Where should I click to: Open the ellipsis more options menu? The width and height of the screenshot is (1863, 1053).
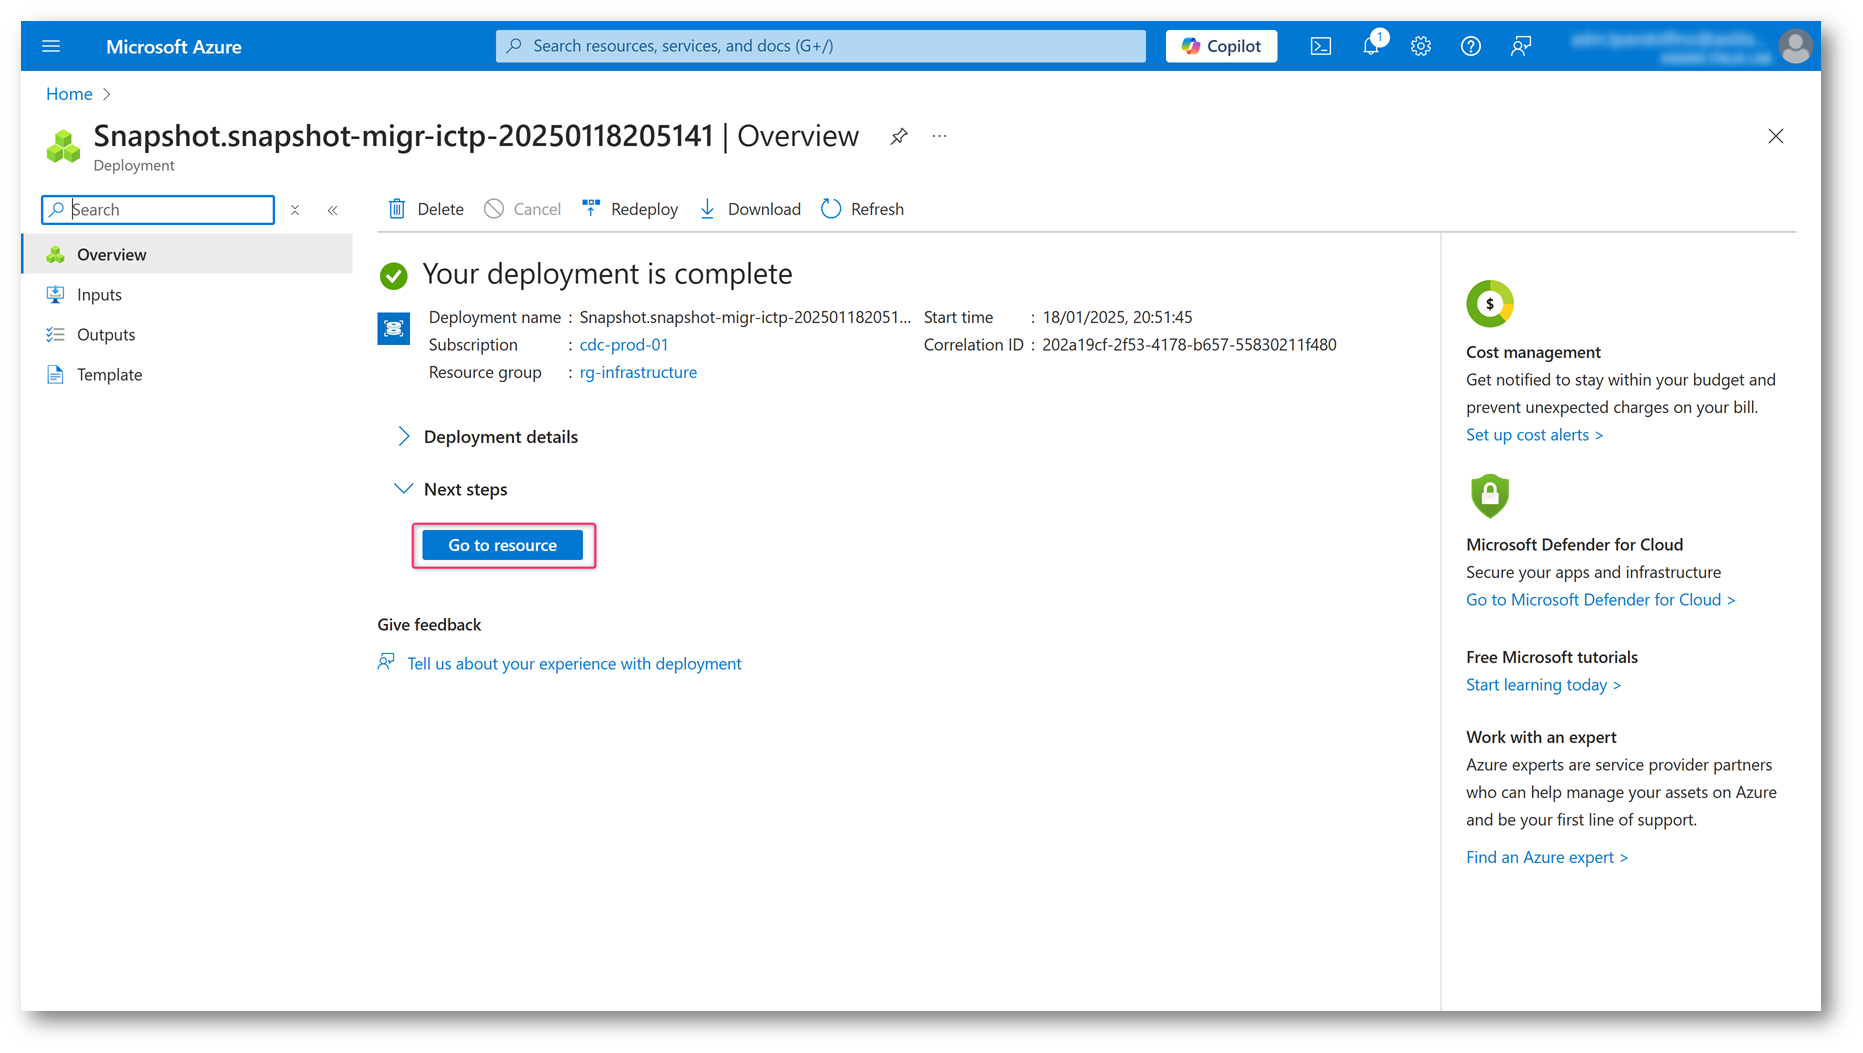click(939, 136)
